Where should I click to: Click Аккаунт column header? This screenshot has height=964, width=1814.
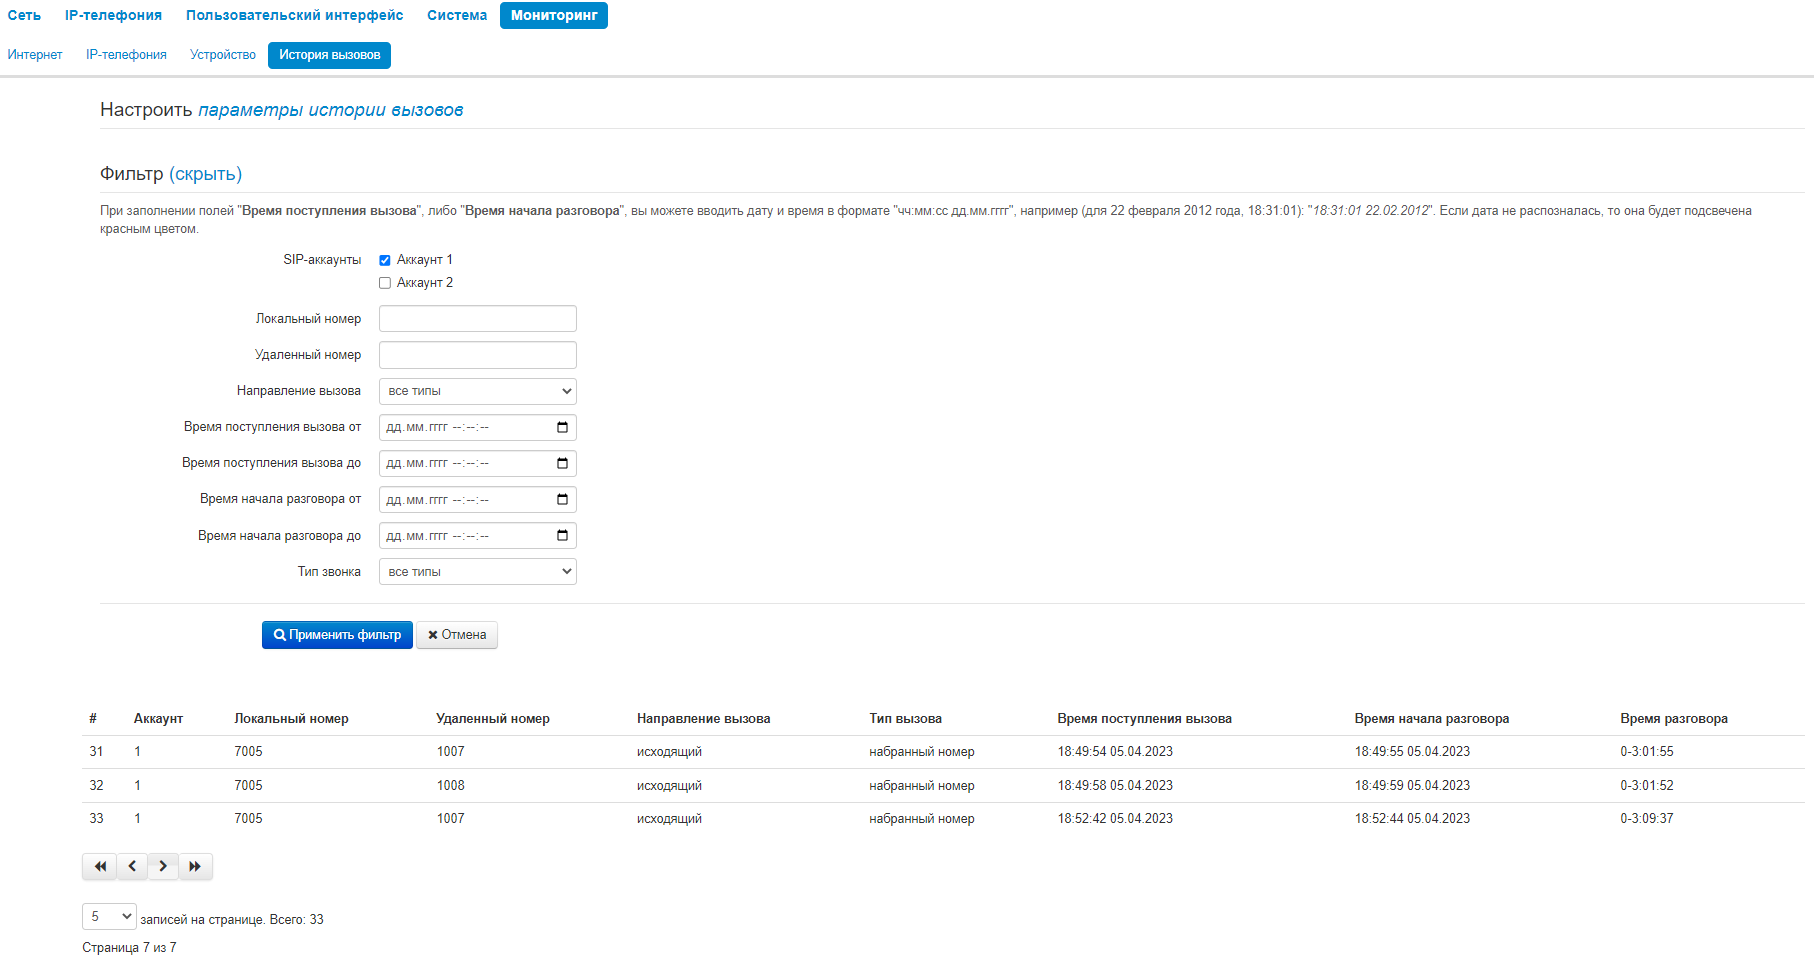[x=158, y=719]
